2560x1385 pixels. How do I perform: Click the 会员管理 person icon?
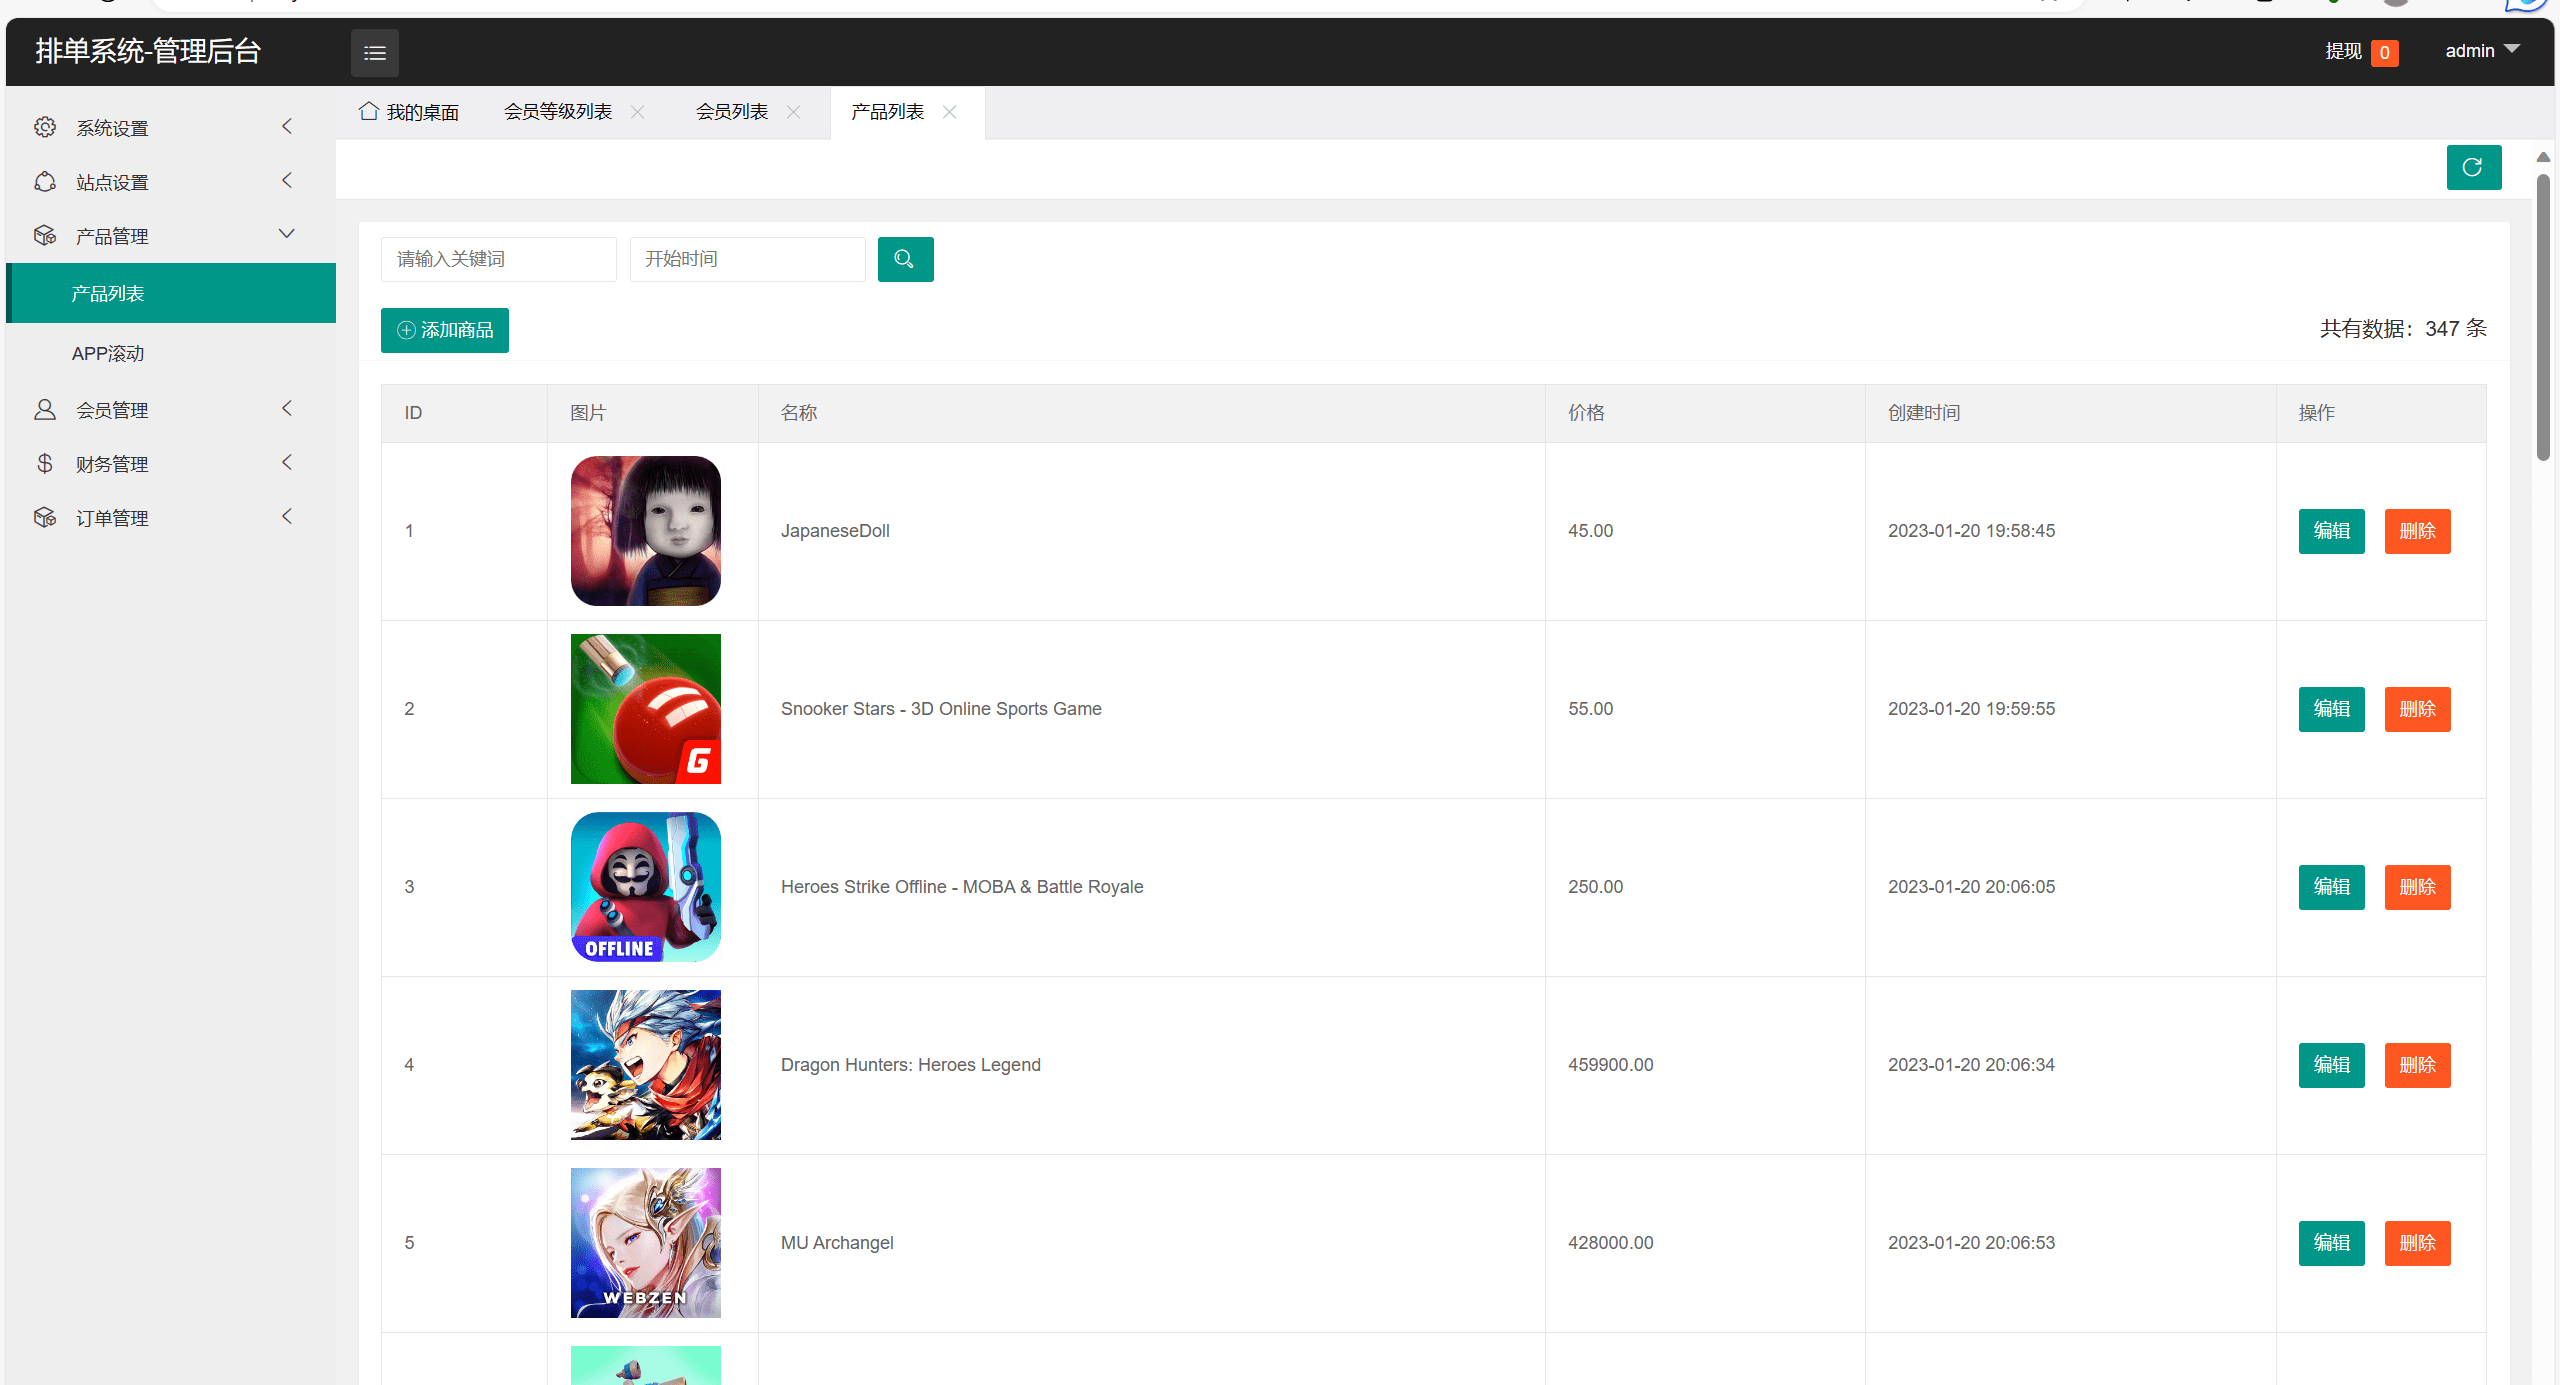[45, 410]
